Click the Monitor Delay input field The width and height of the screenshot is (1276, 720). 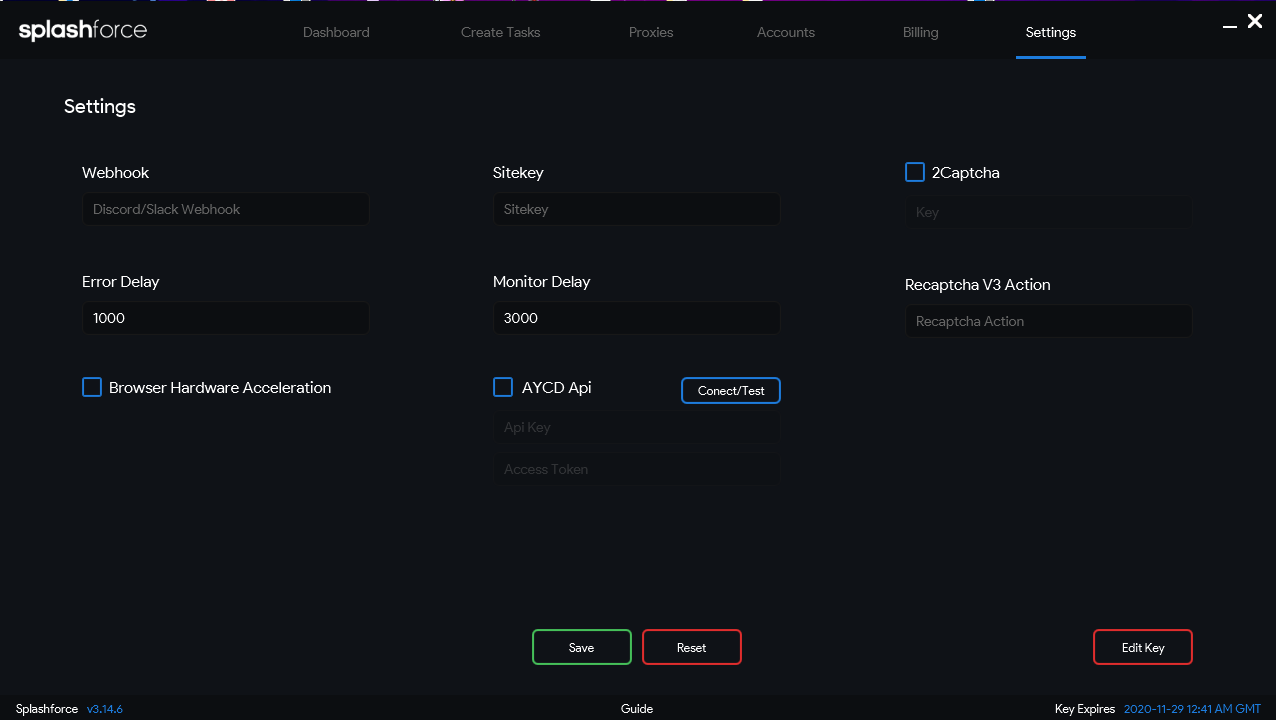point(636,318)
